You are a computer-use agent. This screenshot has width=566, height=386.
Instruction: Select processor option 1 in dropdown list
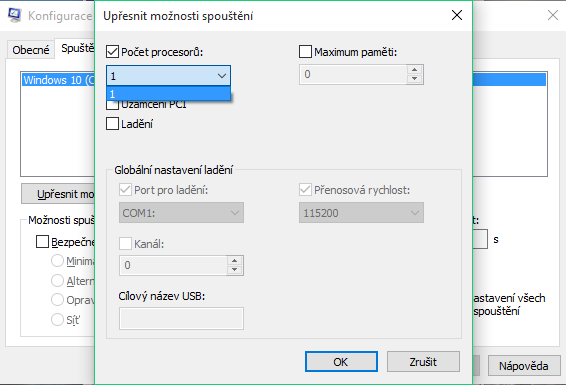coord(168,94)
